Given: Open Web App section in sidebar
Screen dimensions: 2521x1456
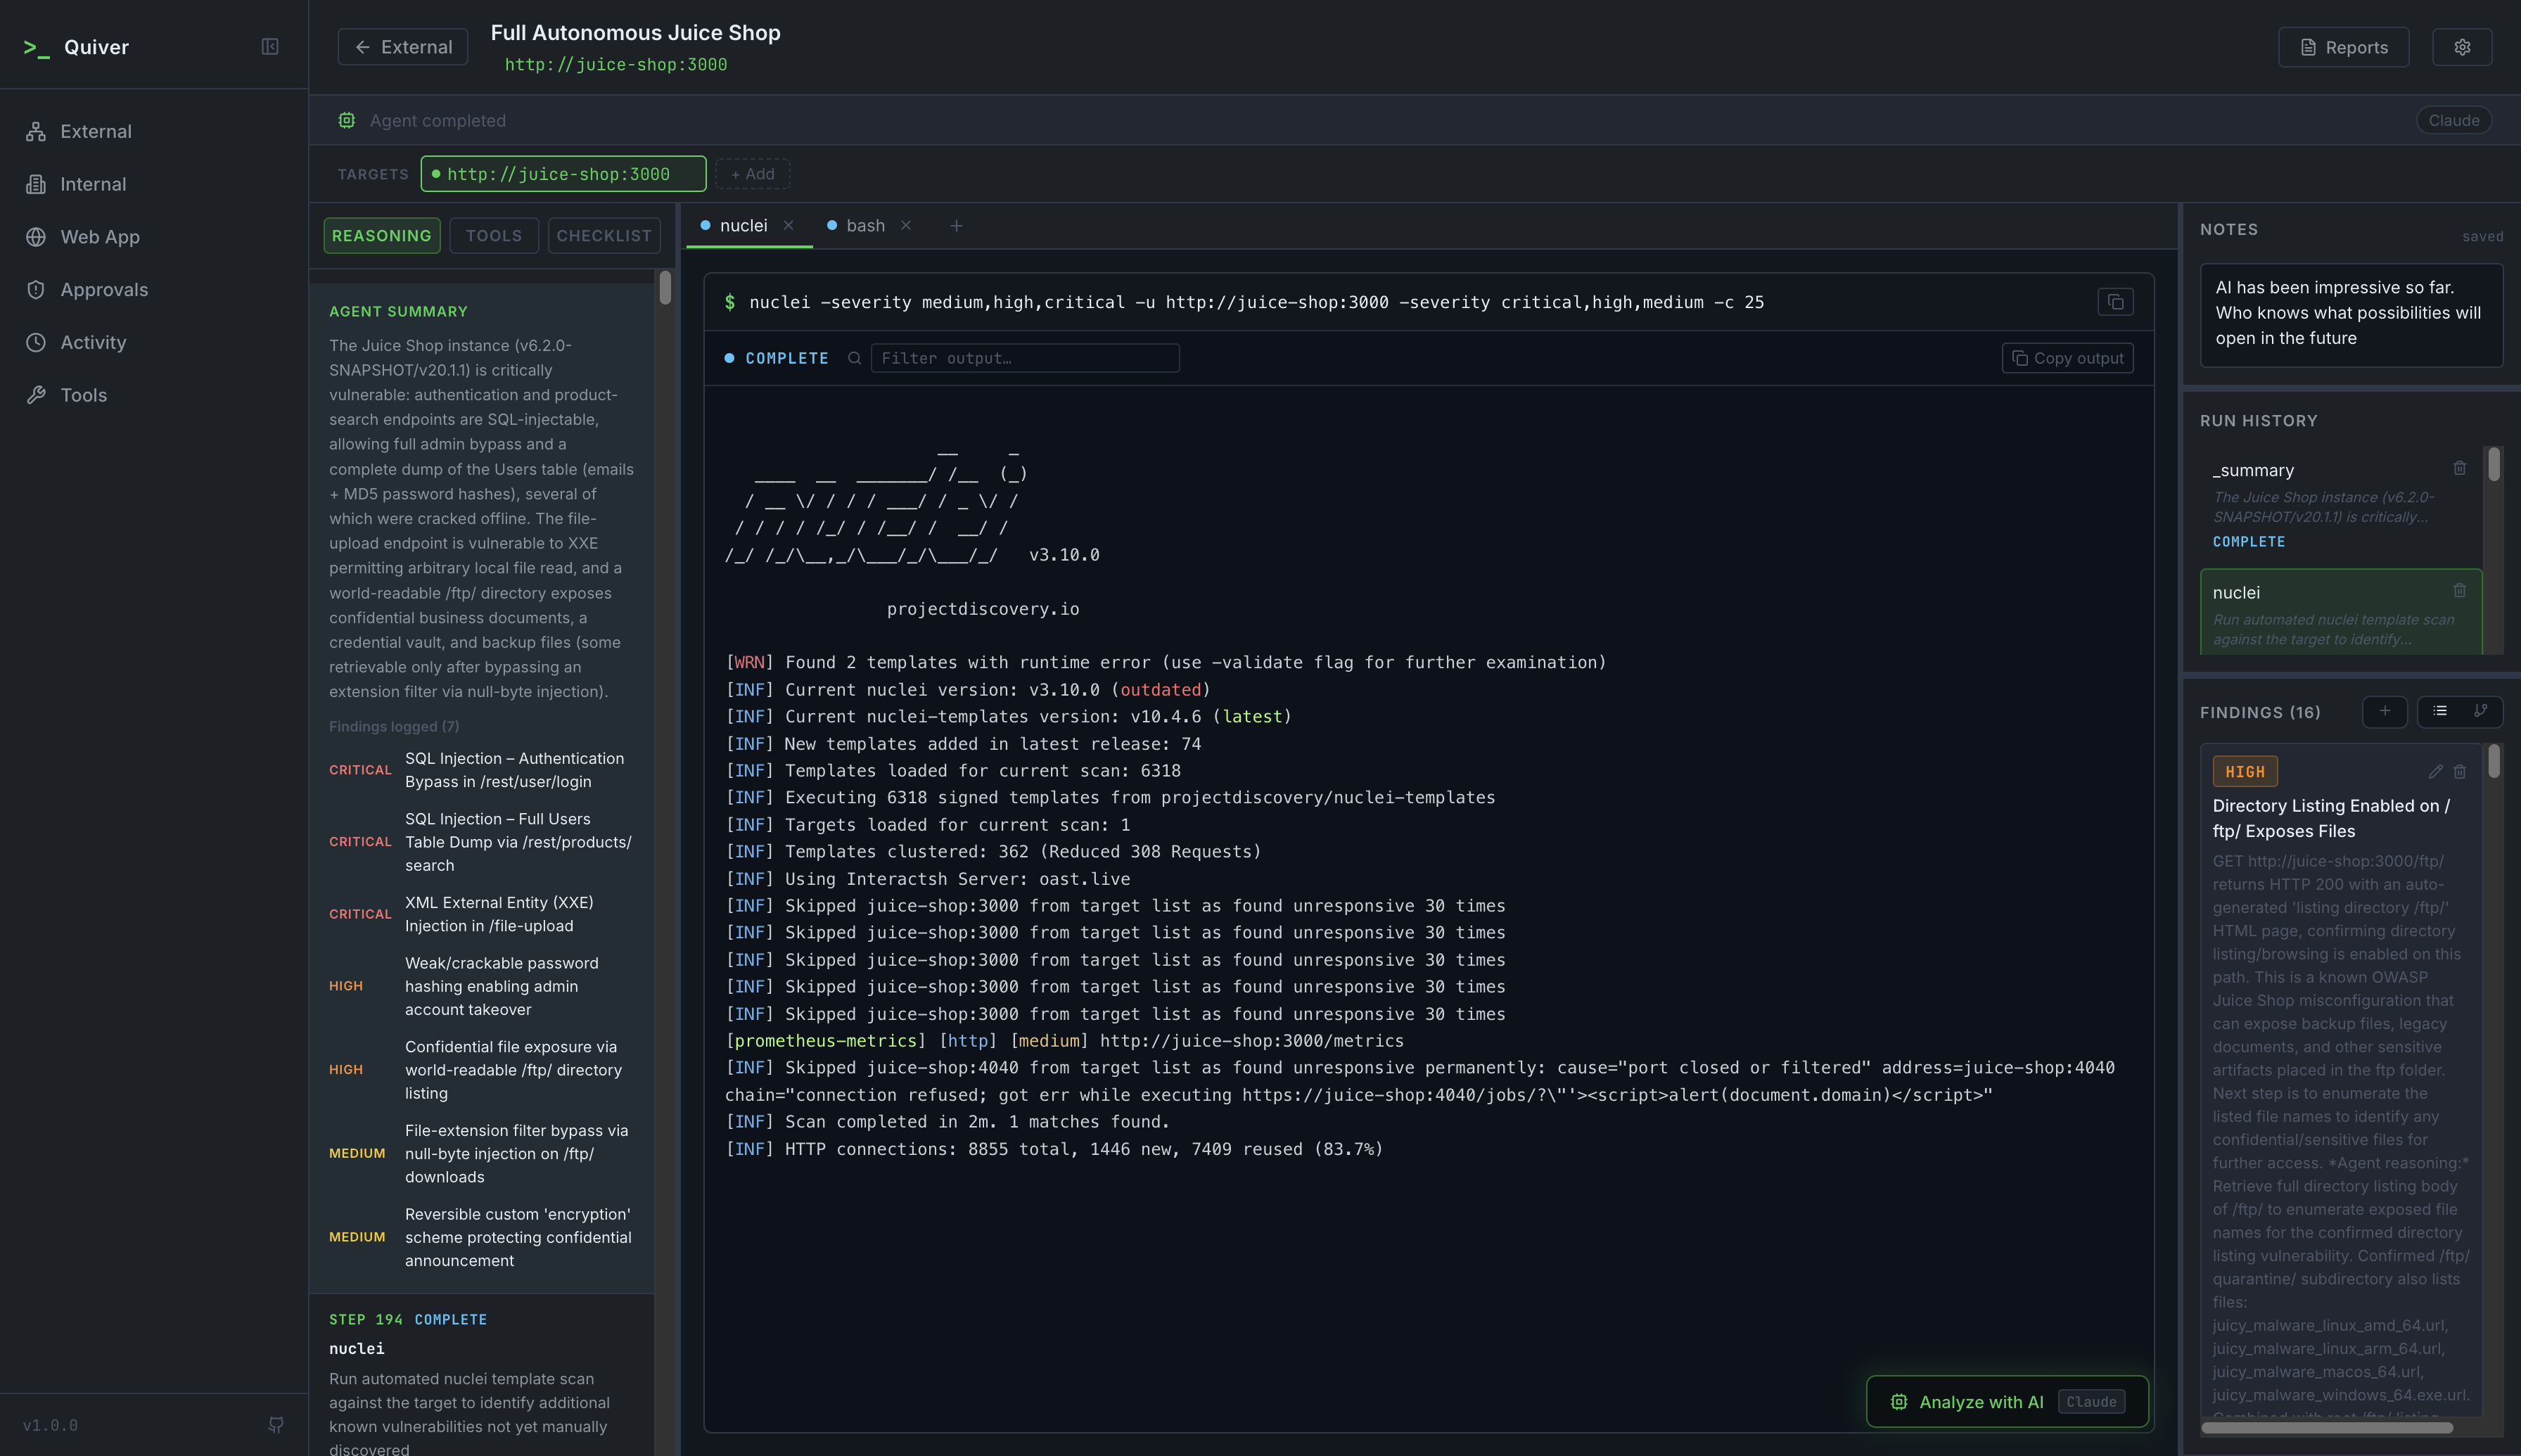Looking at the screenshot, I should tap(154, 237).
